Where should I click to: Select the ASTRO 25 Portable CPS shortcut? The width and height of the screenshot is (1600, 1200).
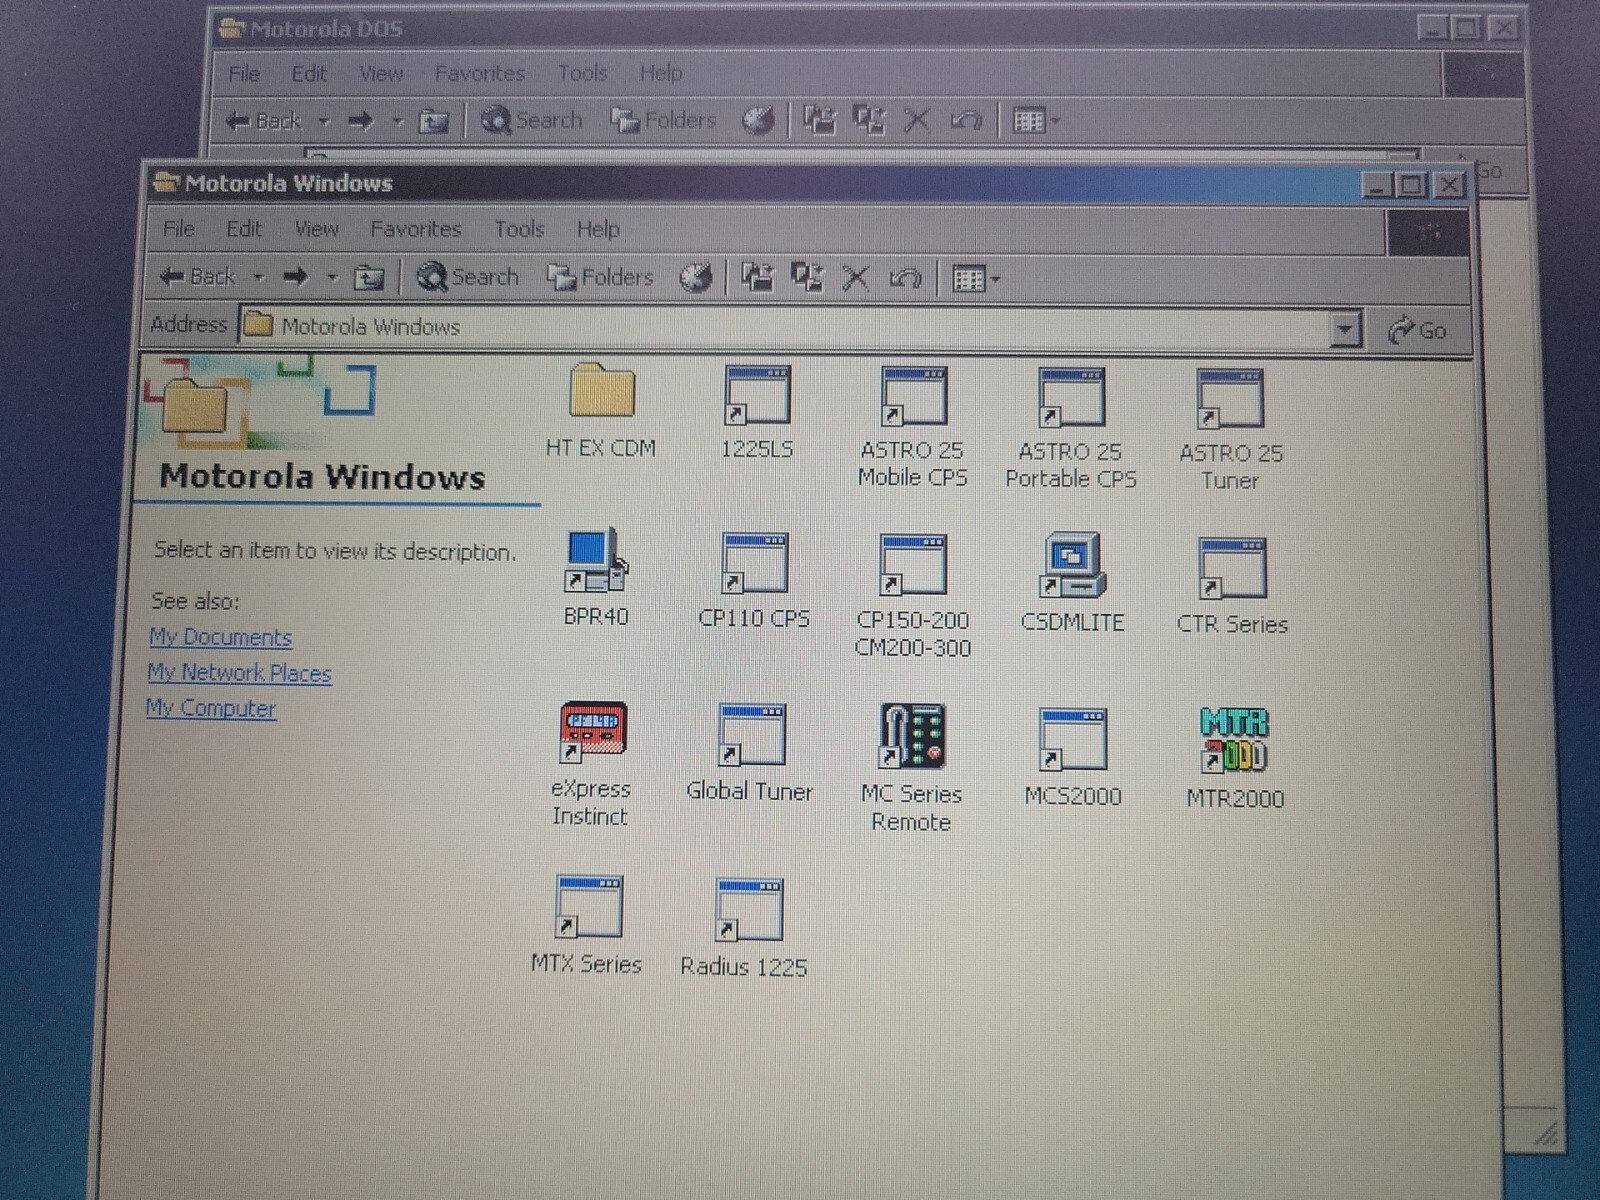[x=1071, y=427]
